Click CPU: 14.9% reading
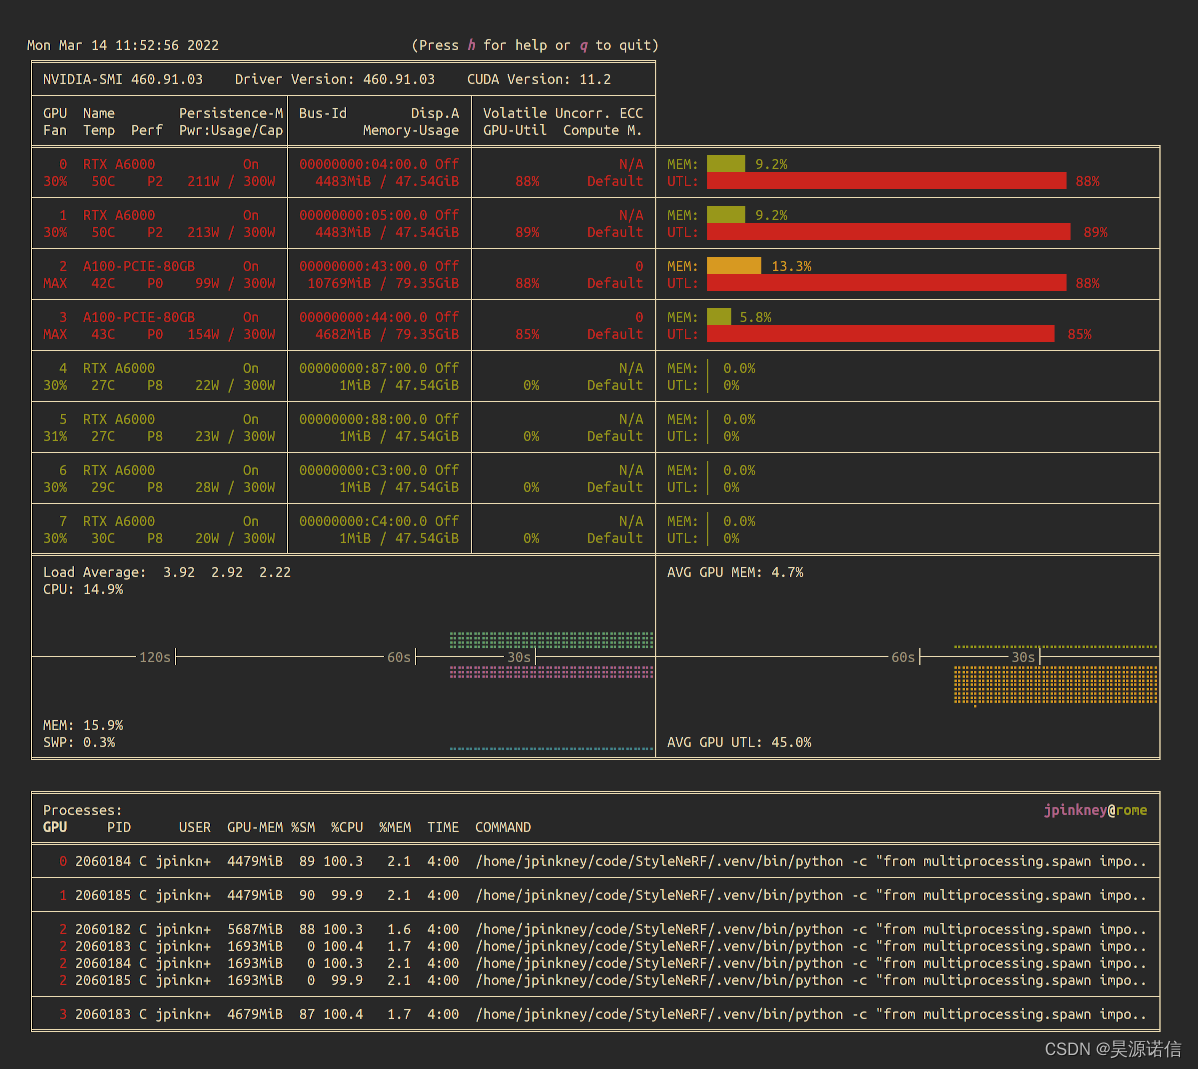 click(x=83, y=590)
